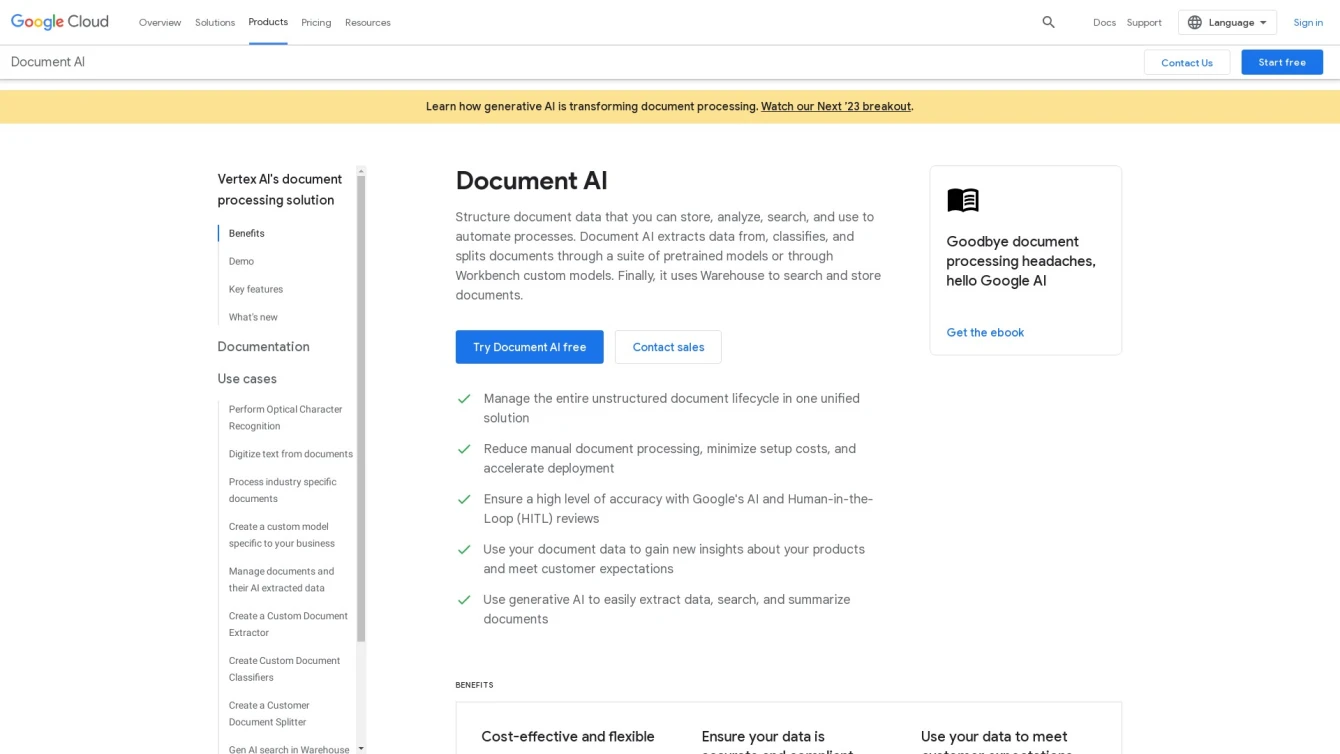Click Document AI subheader title

point(48,62)
